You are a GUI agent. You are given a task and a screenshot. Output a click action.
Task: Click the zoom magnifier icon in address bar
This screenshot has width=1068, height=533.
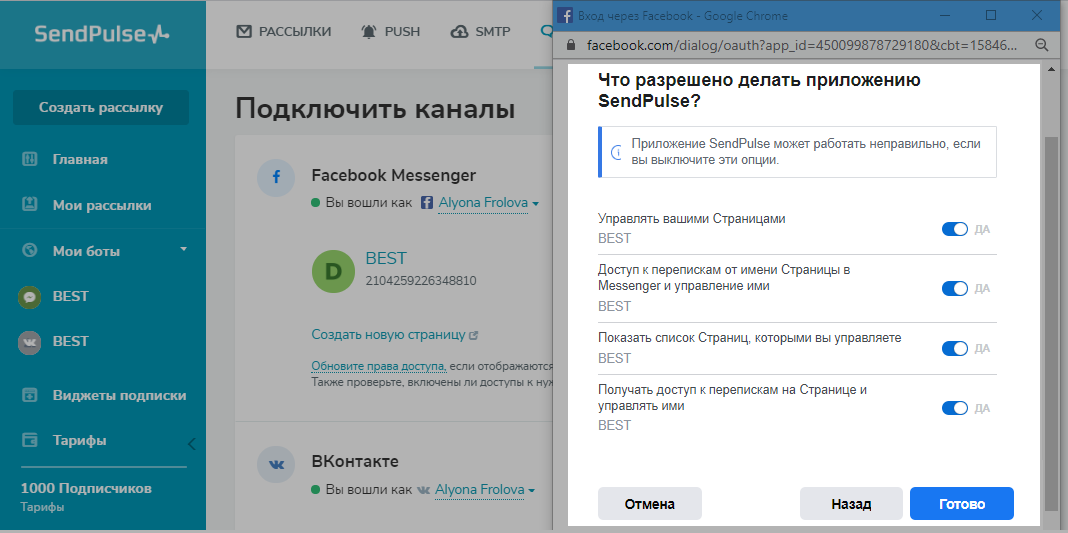point(1041,46)
